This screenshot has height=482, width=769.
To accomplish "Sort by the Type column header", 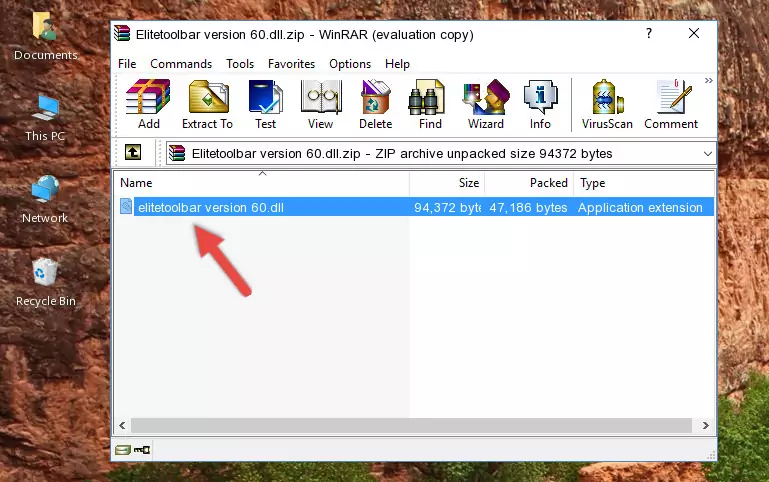I will point(643,183).
